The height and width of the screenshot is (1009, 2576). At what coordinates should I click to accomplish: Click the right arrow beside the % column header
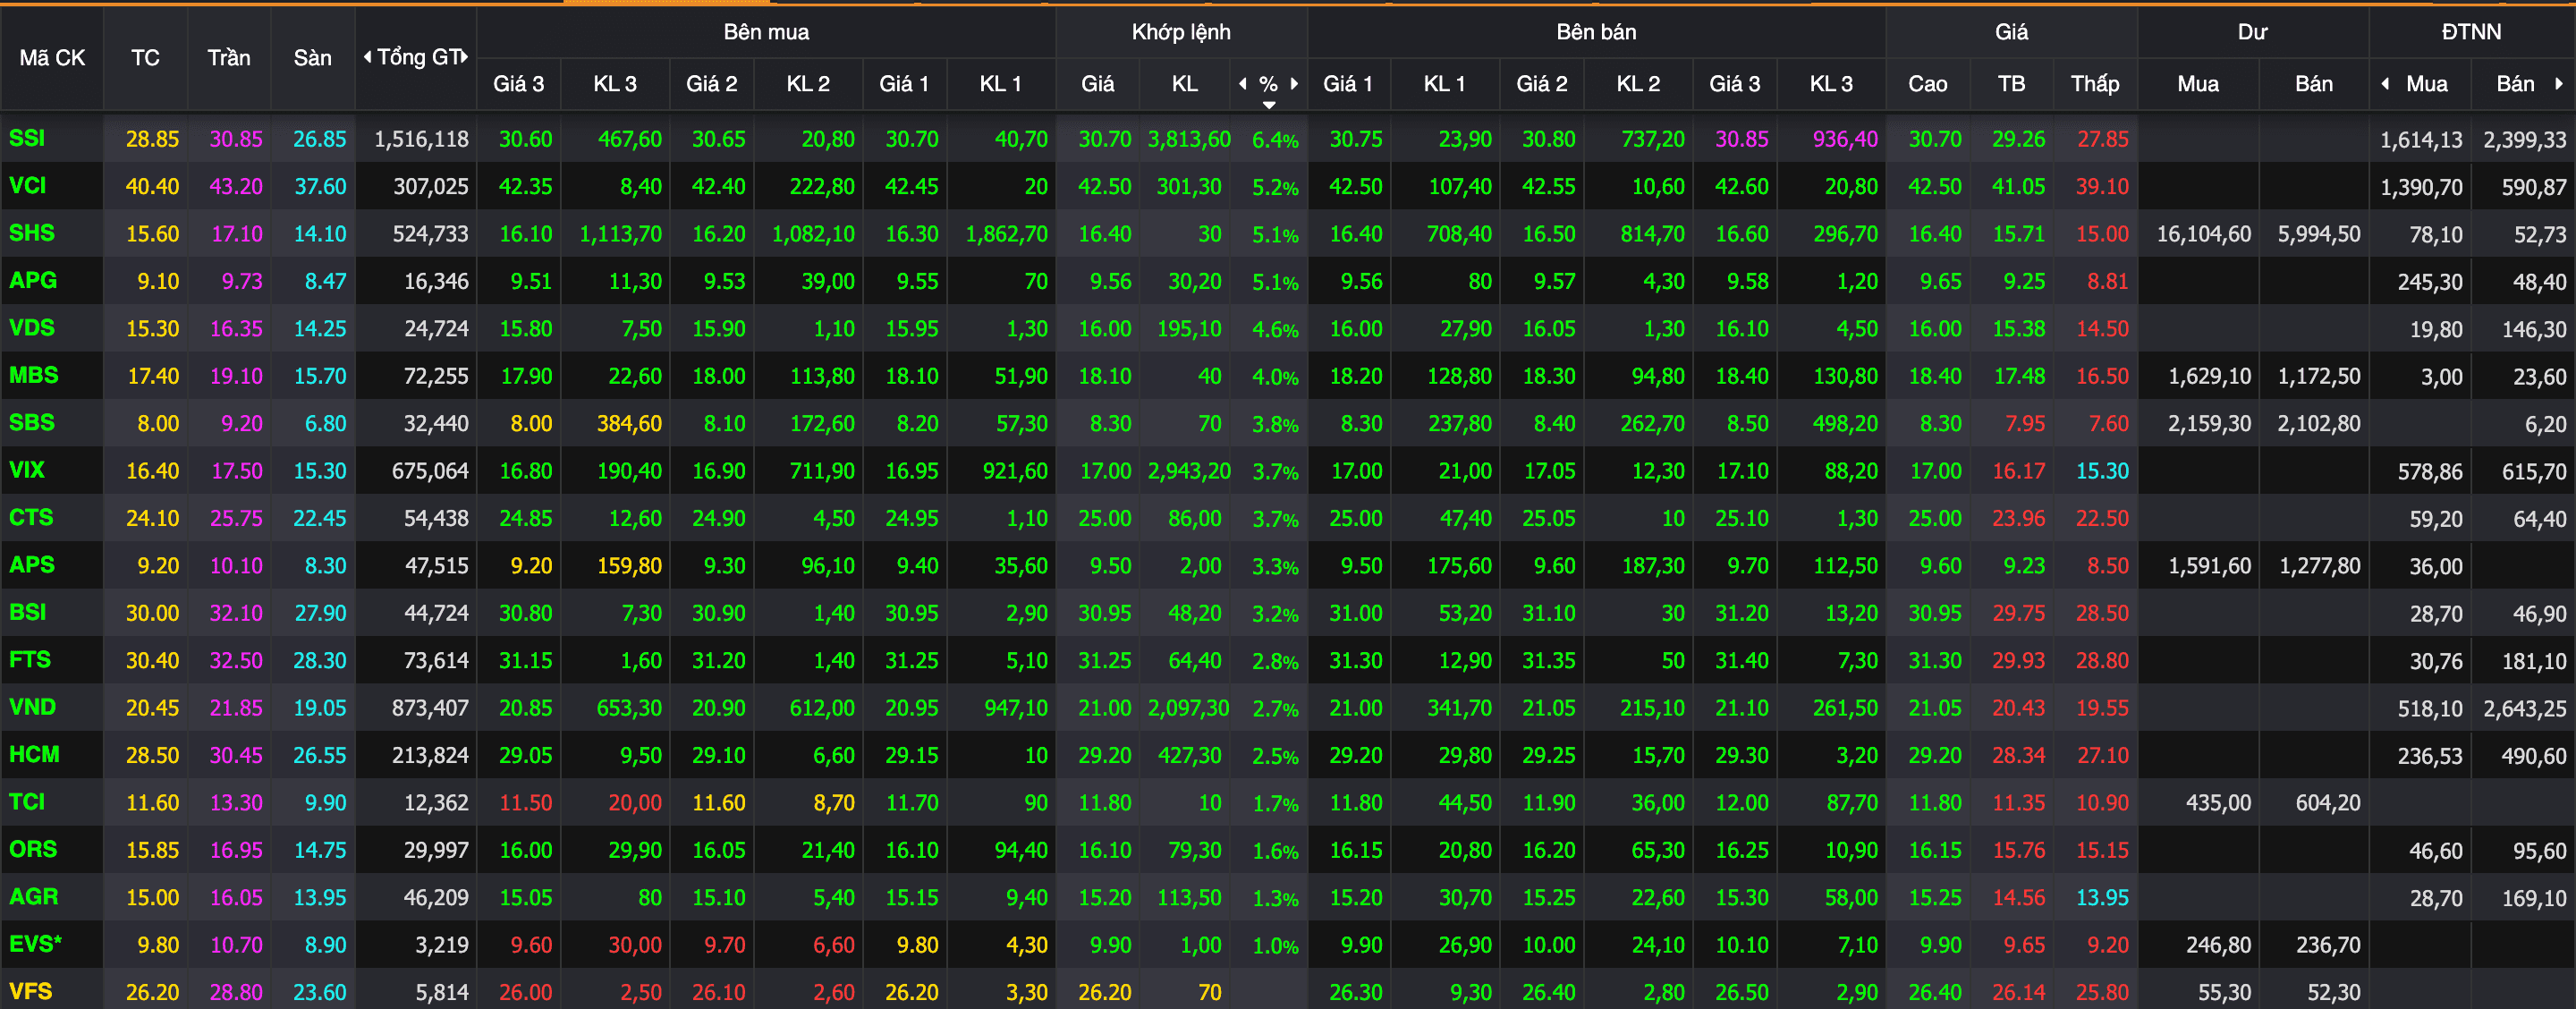pyautogui.click(x=1294, y=84)
